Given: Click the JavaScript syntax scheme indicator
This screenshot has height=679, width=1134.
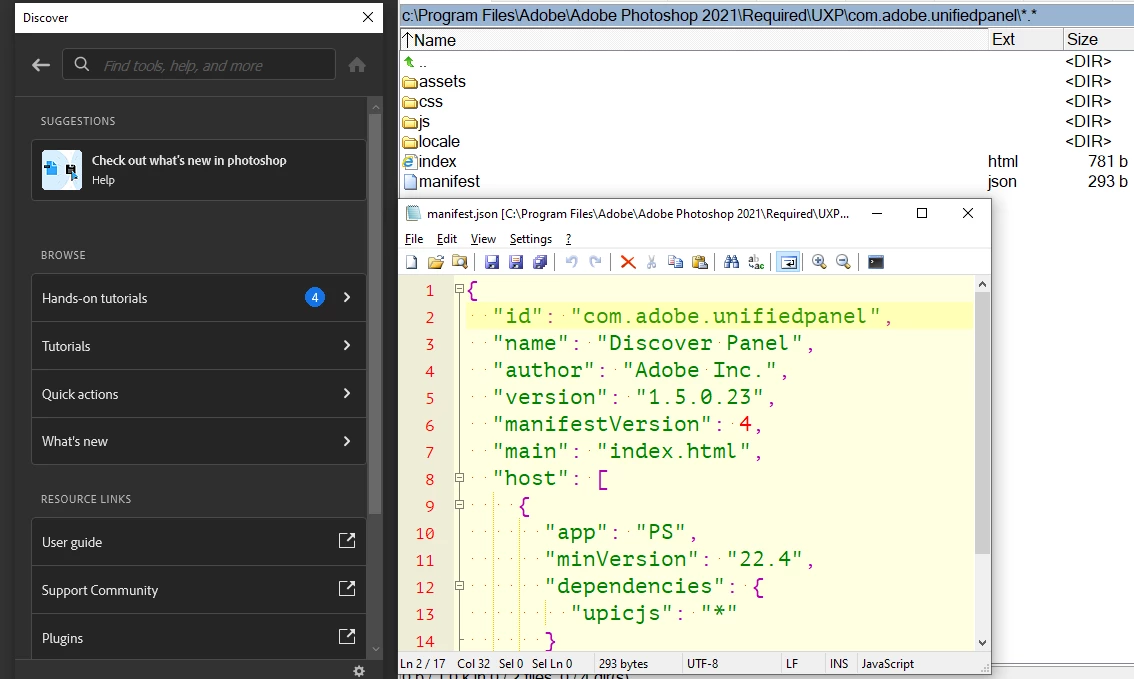Looking at the screenshot, I should pos(887,664).
